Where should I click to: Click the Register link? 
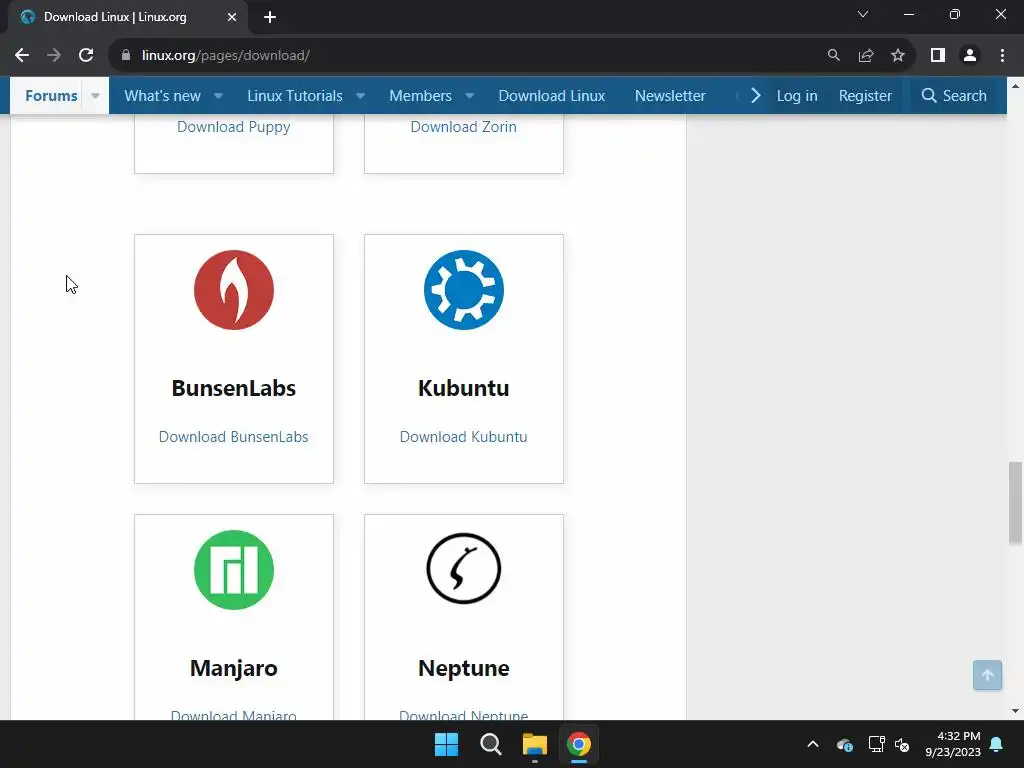click(865, 96)
